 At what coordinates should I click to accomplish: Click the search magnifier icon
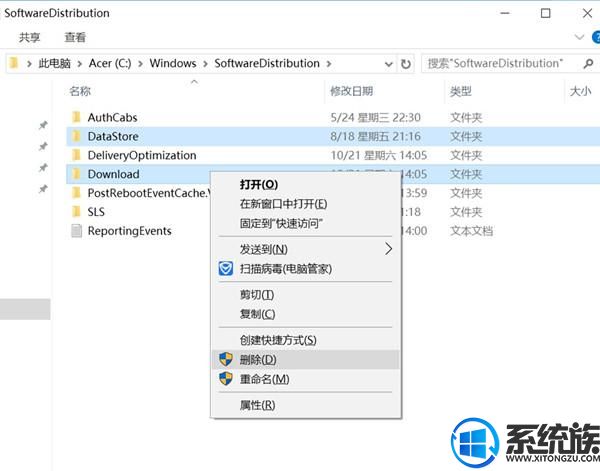tap(588, 64)
